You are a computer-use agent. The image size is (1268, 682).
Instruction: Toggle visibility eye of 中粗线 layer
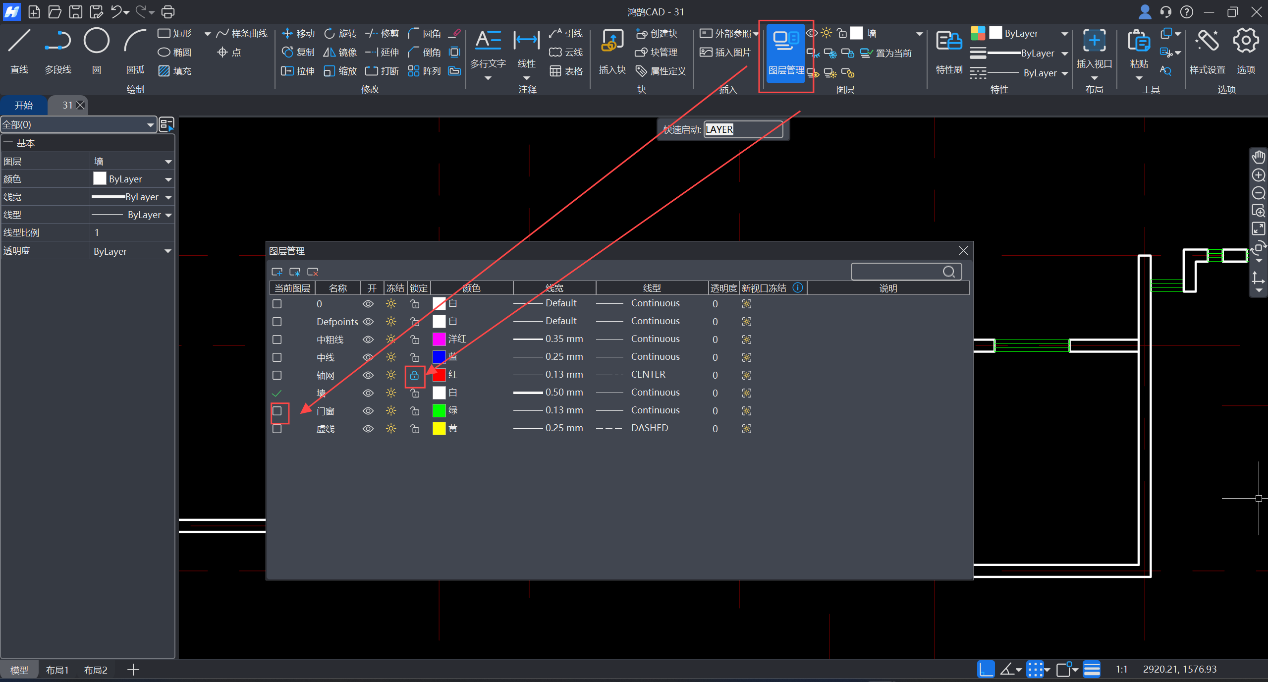tap(368, 339)
